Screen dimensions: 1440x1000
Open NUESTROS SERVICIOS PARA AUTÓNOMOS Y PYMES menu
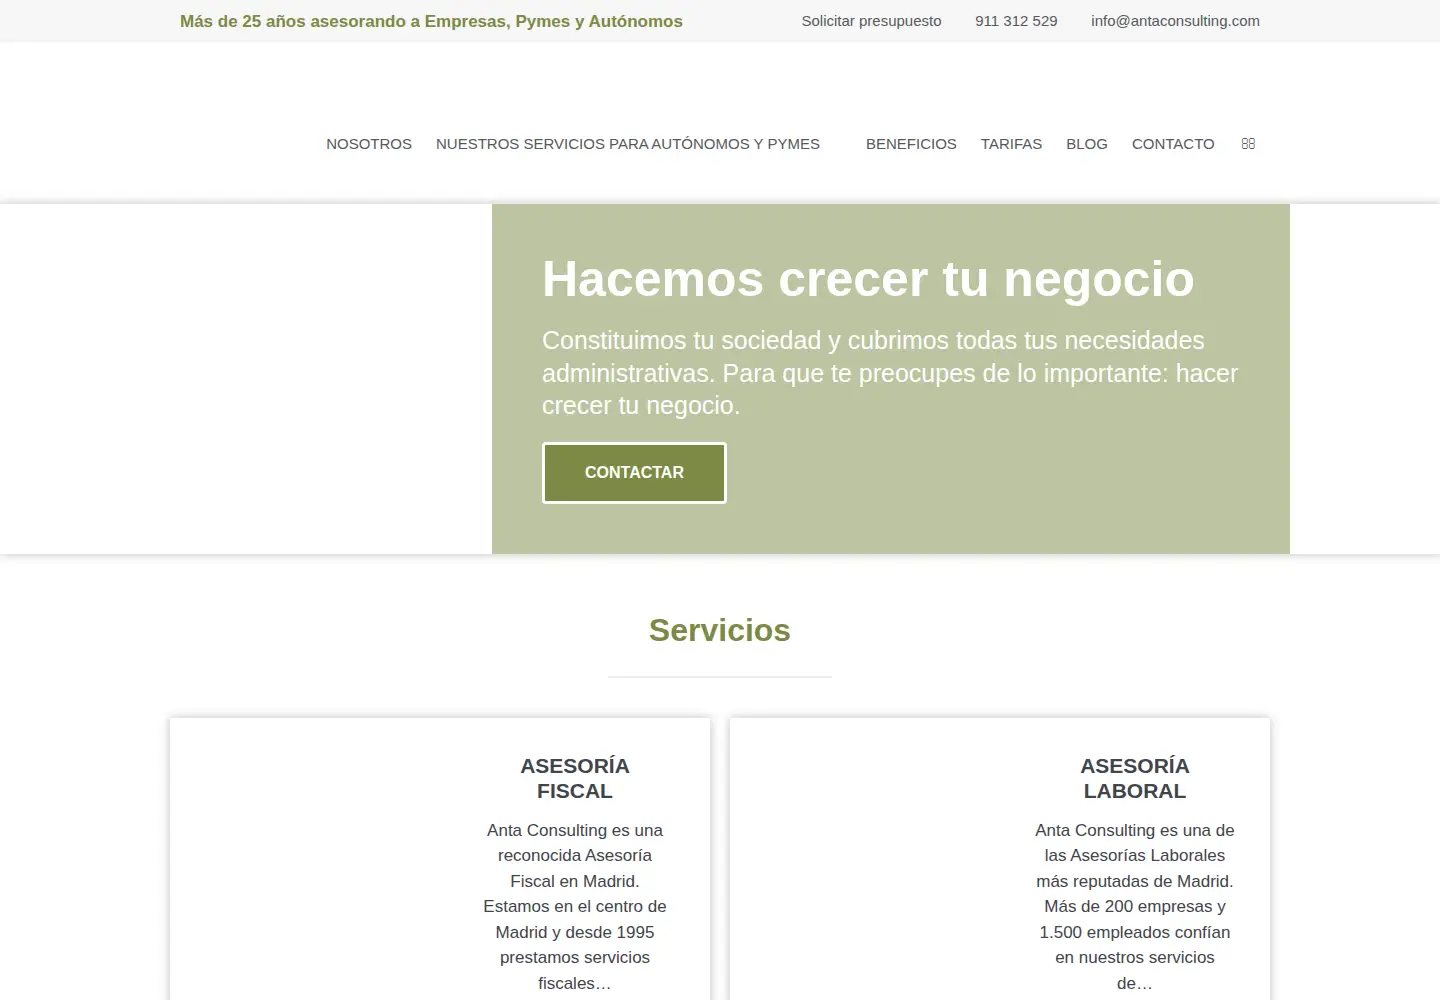(628, 144)
